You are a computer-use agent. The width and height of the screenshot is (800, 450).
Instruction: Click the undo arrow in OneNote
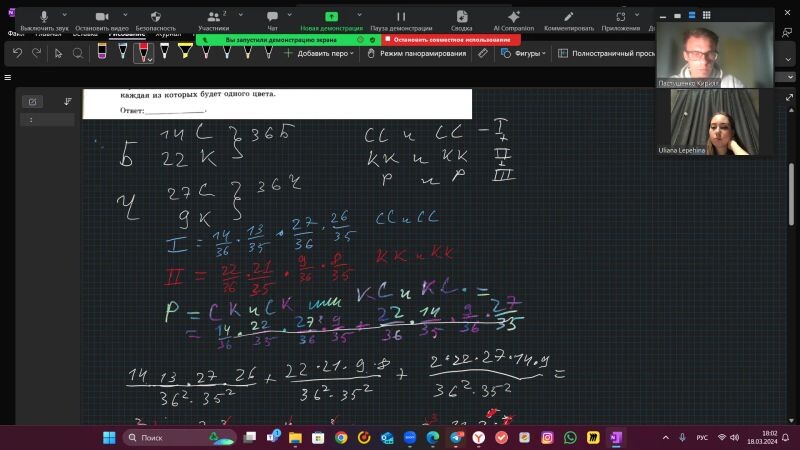pyautogui.click(x=18, y=53)
